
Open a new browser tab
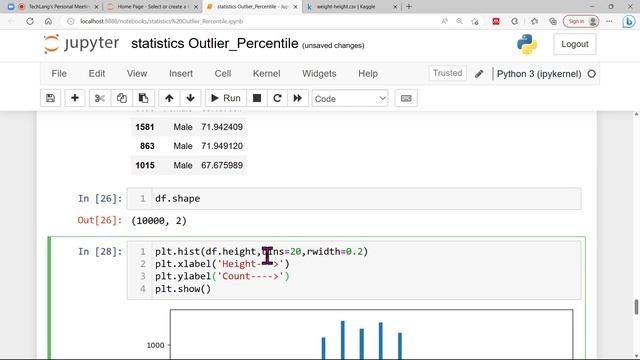[409, 7]
